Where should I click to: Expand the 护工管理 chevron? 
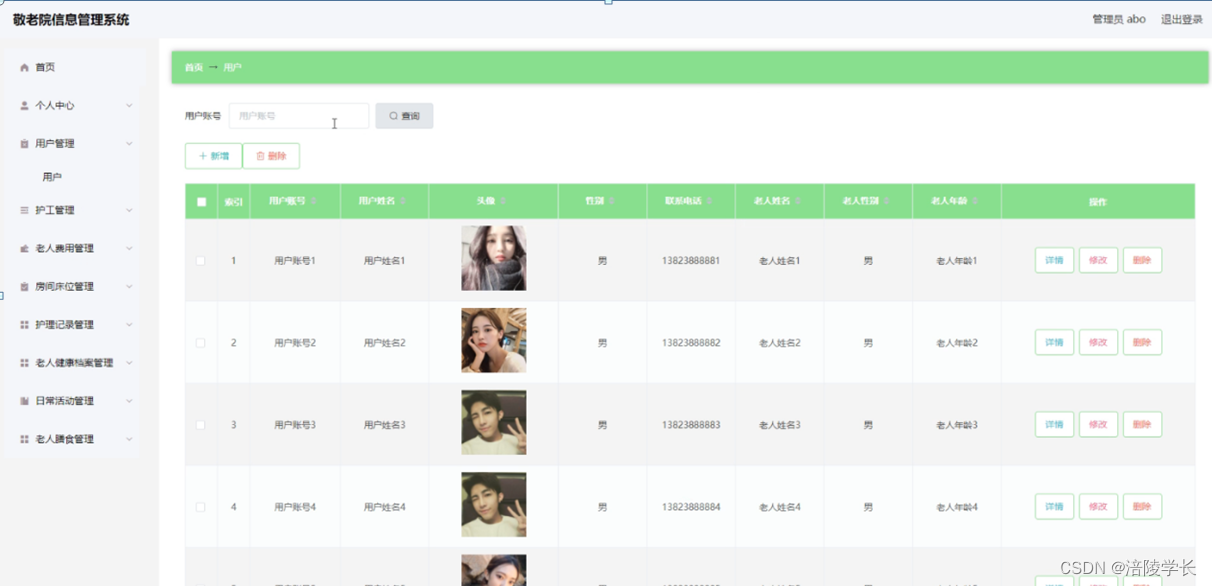click(x=129, y=210)
